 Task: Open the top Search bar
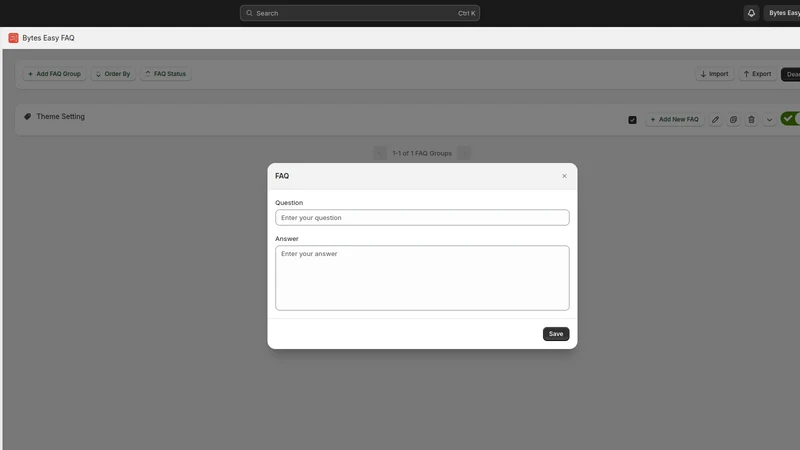point(360,13)
